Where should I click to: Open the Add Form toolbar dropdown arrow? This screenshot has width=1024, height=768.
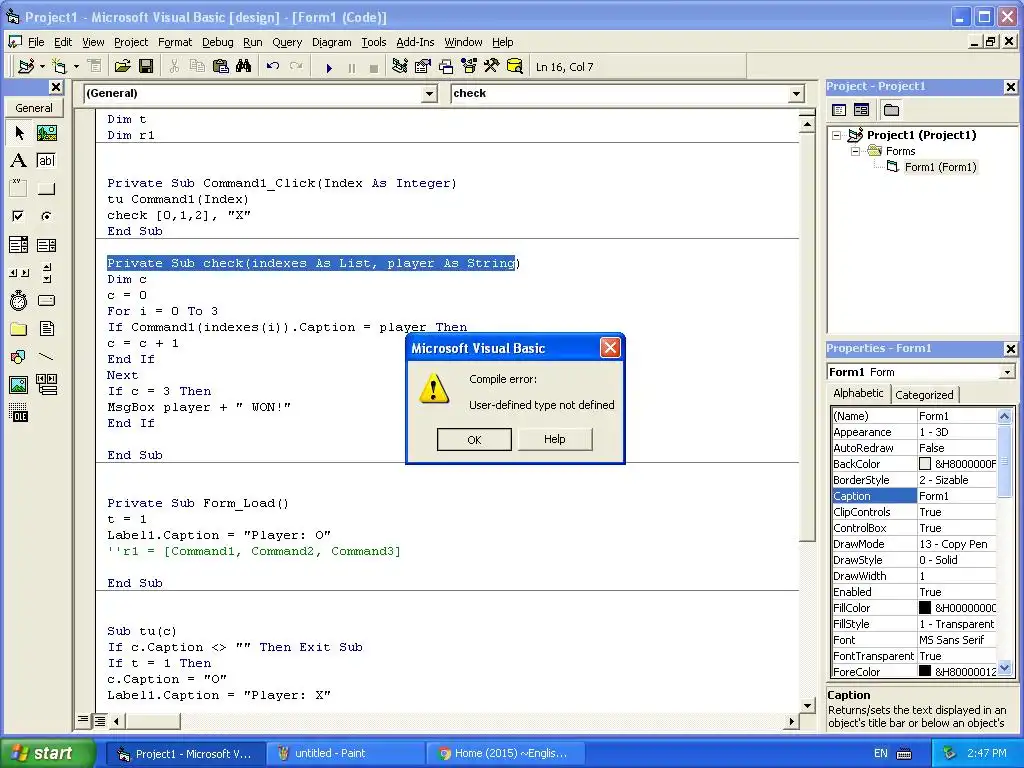[x=76, y=66]
